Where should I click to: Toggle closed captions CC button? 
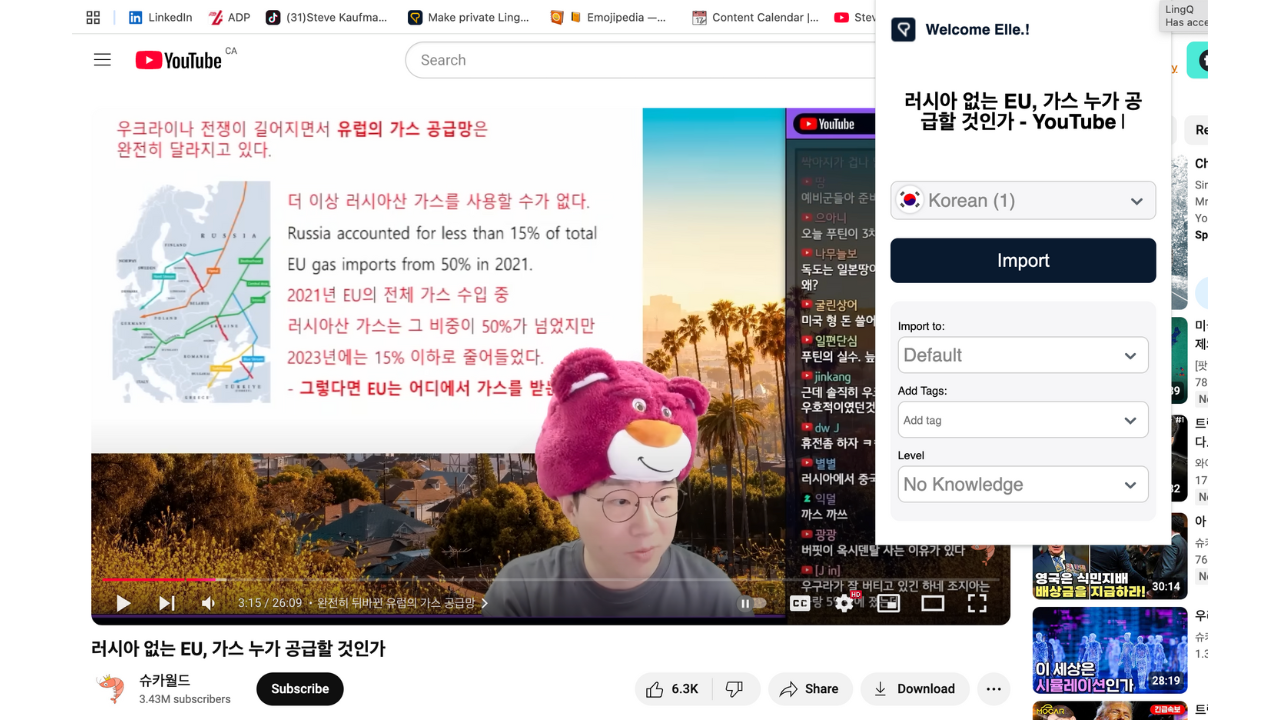click(x=800, y=603)
